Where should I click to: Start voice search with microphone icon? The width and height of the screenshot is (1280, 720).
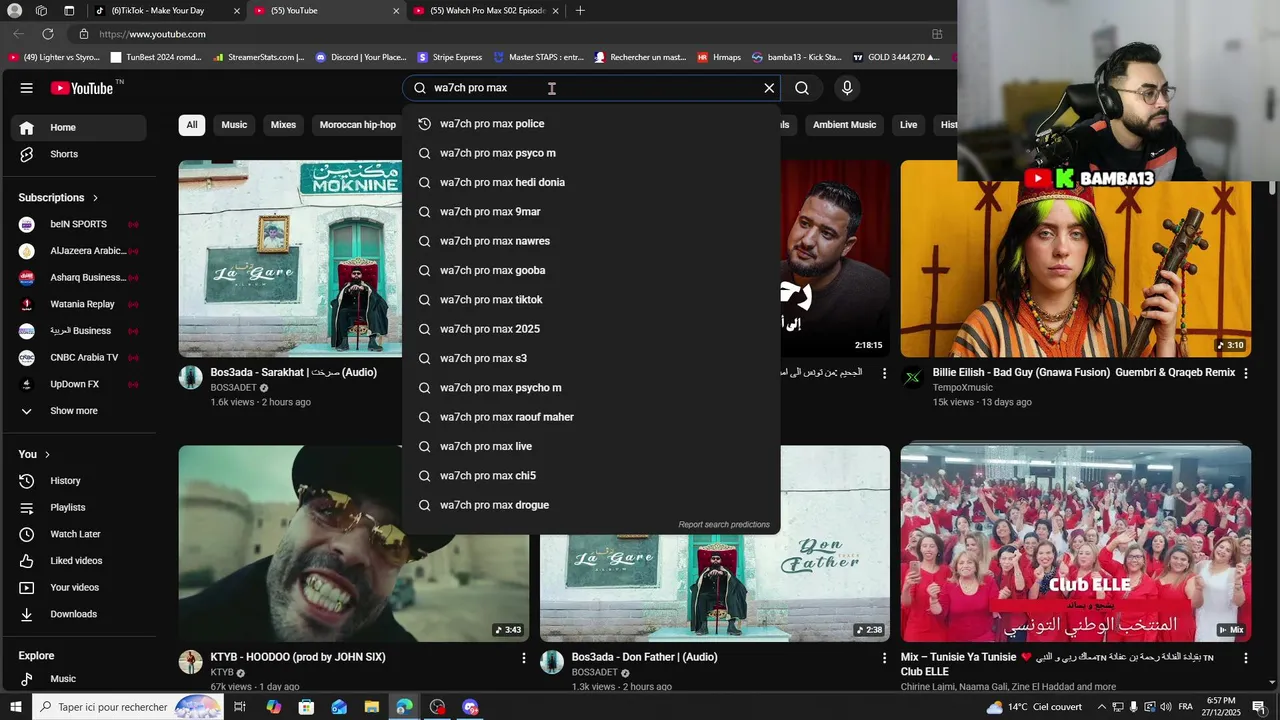[847, 88]
